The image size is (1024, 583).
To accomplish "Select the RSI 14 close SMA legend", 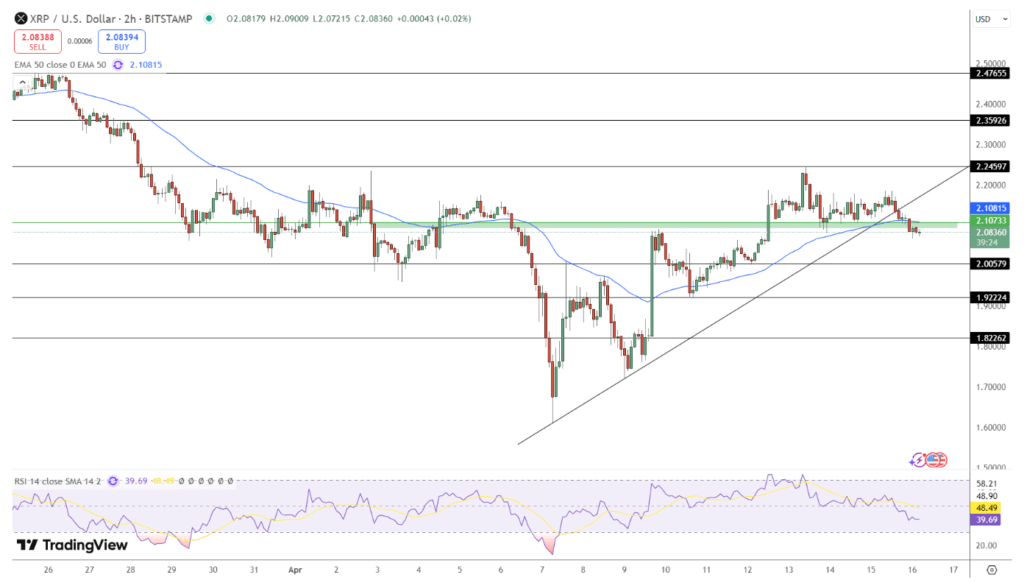I will [57, 481].
